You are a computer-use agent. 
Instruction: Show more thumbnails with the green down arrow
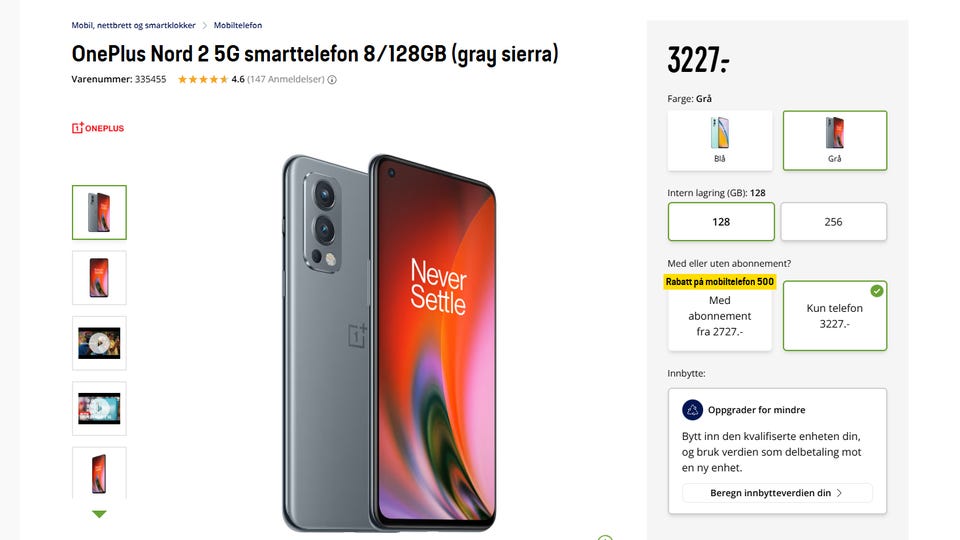point(99,514)
